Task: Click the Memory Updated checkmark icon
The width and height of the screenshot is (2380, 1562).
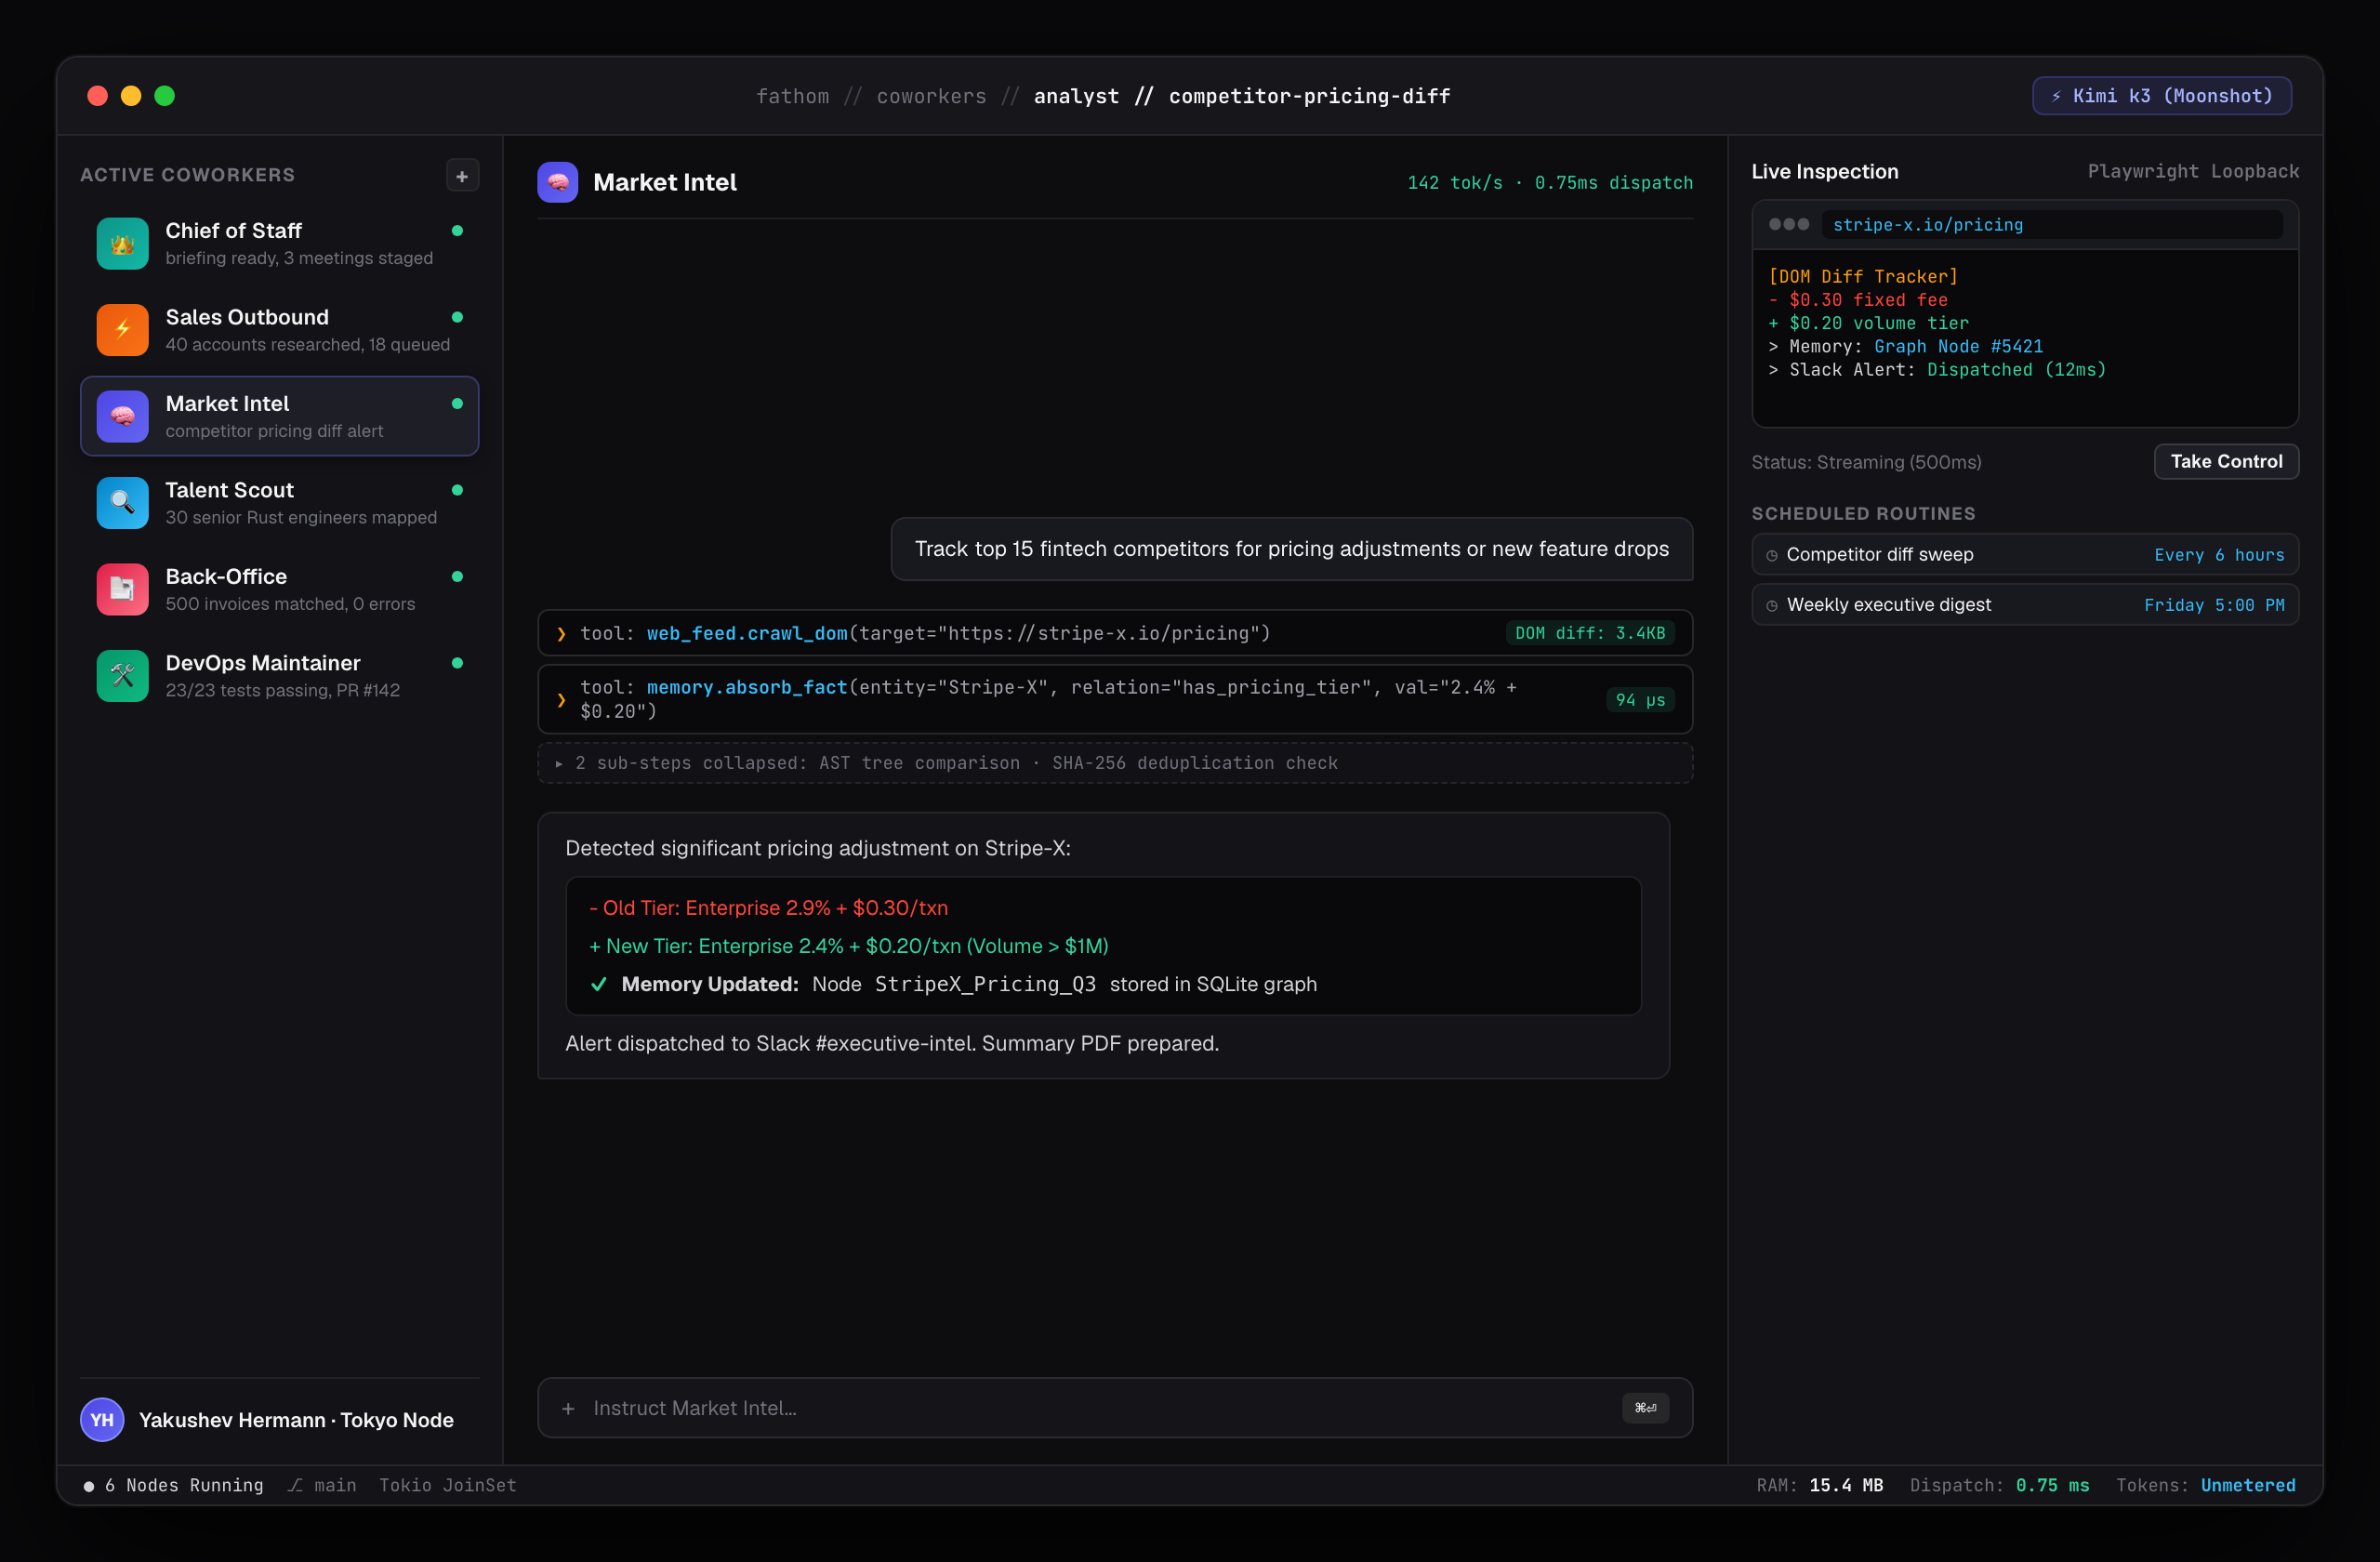Action: click(x=599, y=984)
